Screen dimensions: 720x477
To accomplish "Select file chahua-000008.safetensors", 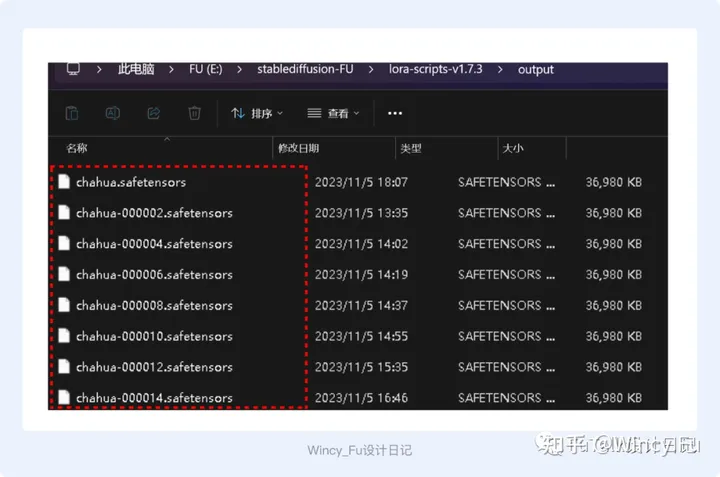I will (154, 306).
